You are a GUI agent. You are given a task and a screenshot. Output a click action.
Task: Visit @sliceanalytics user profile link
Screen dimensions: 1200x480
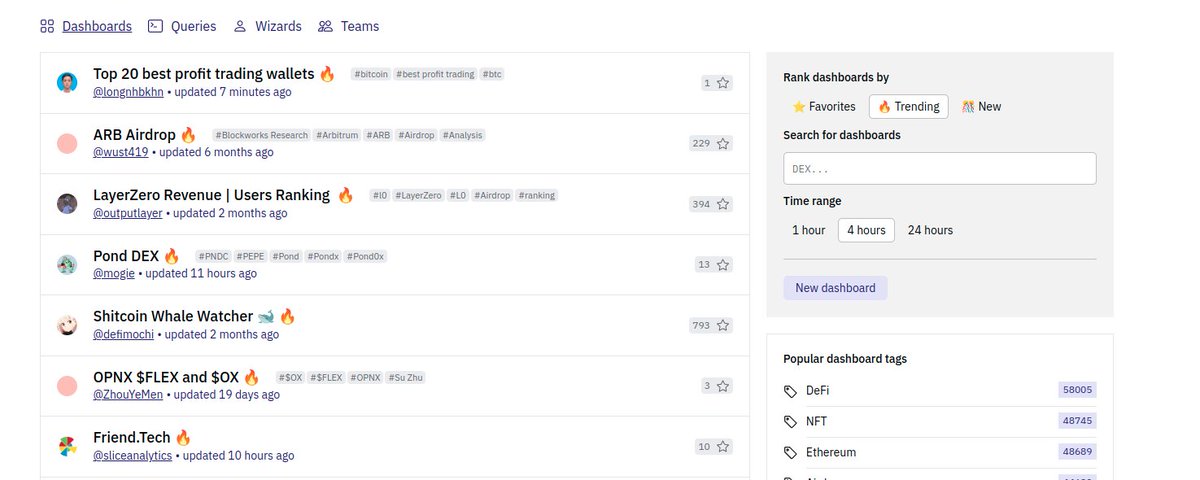click(x=133, y=455)
